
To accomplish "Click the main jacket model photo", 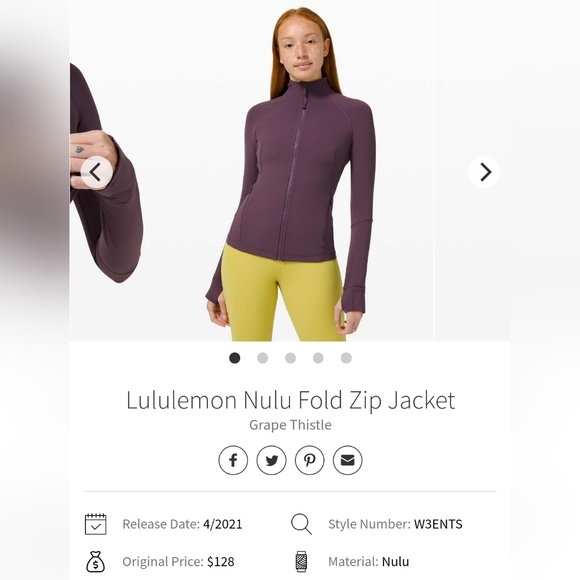I will point(289,174).
